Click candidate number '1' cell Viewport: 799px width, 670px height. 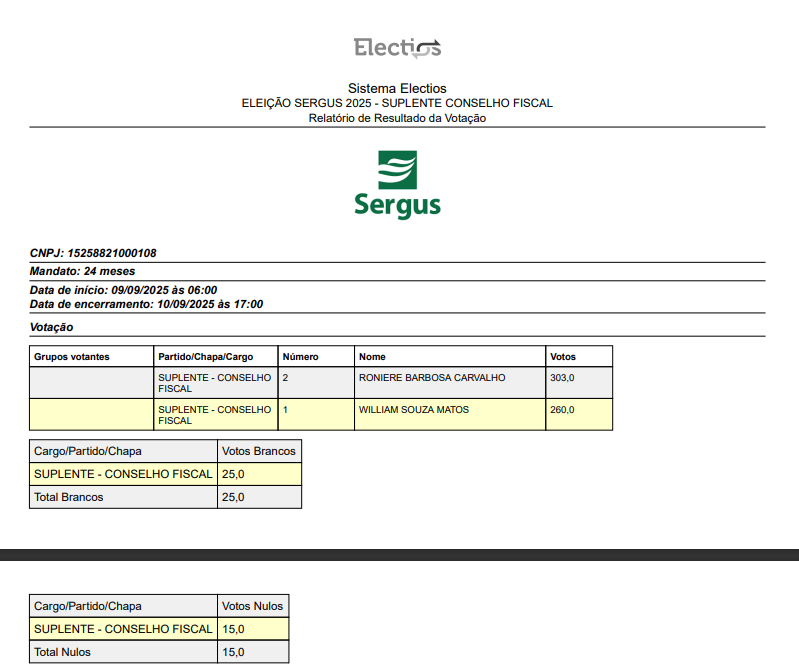(316, 415)
